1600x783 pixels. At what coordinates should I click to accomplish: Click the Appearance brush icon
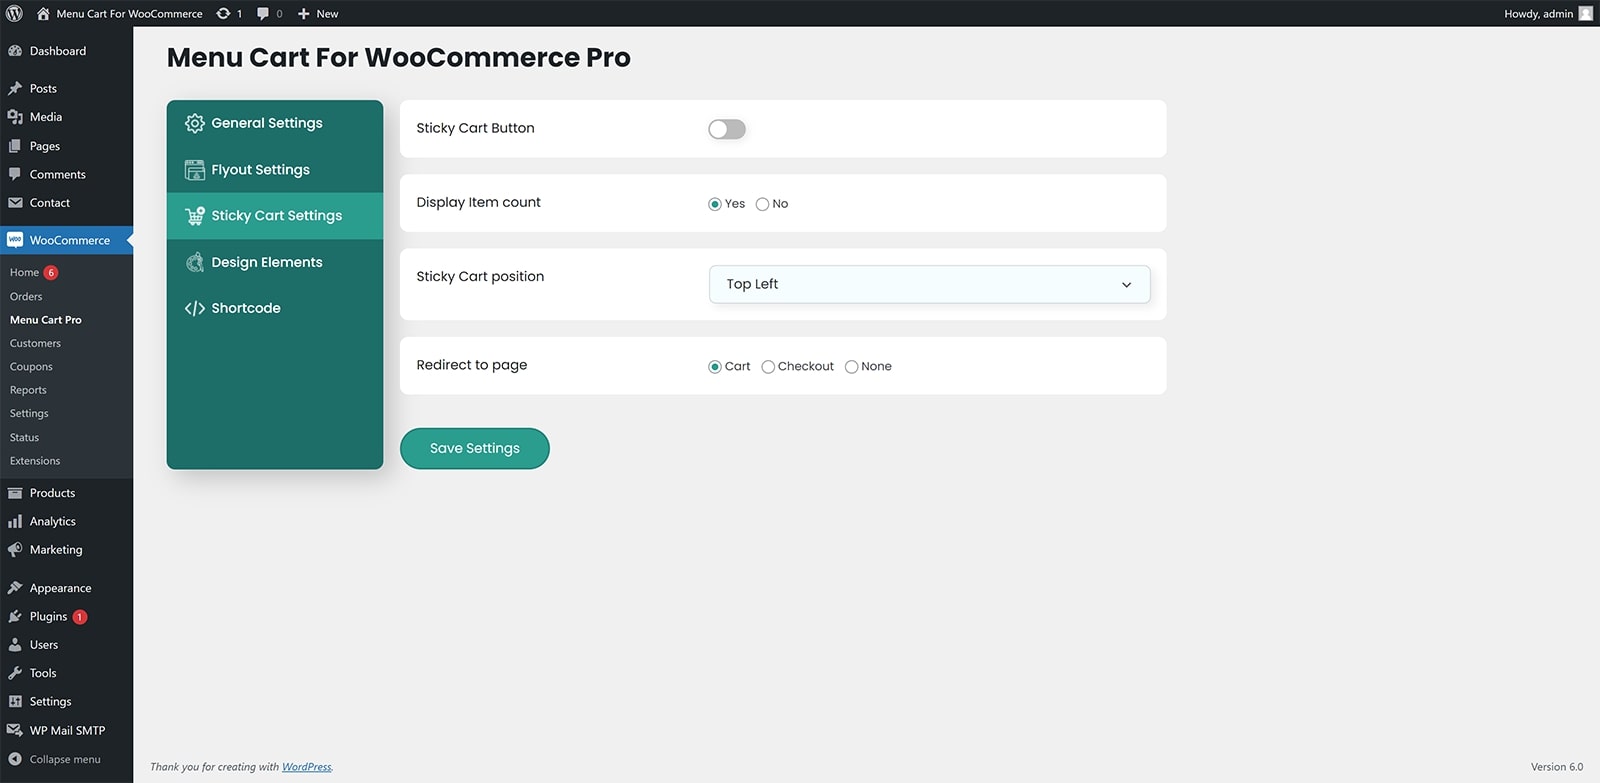pyautogui.click(x=15, y=588)
